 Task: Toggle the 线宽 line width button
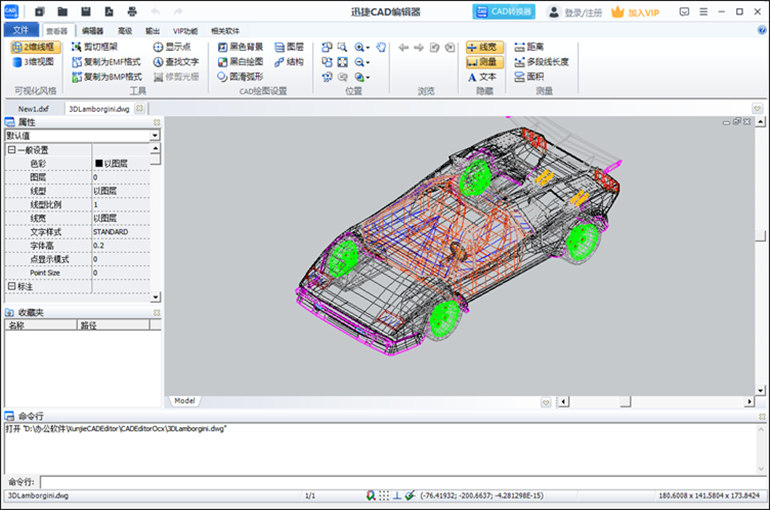(x=485, y=47)
